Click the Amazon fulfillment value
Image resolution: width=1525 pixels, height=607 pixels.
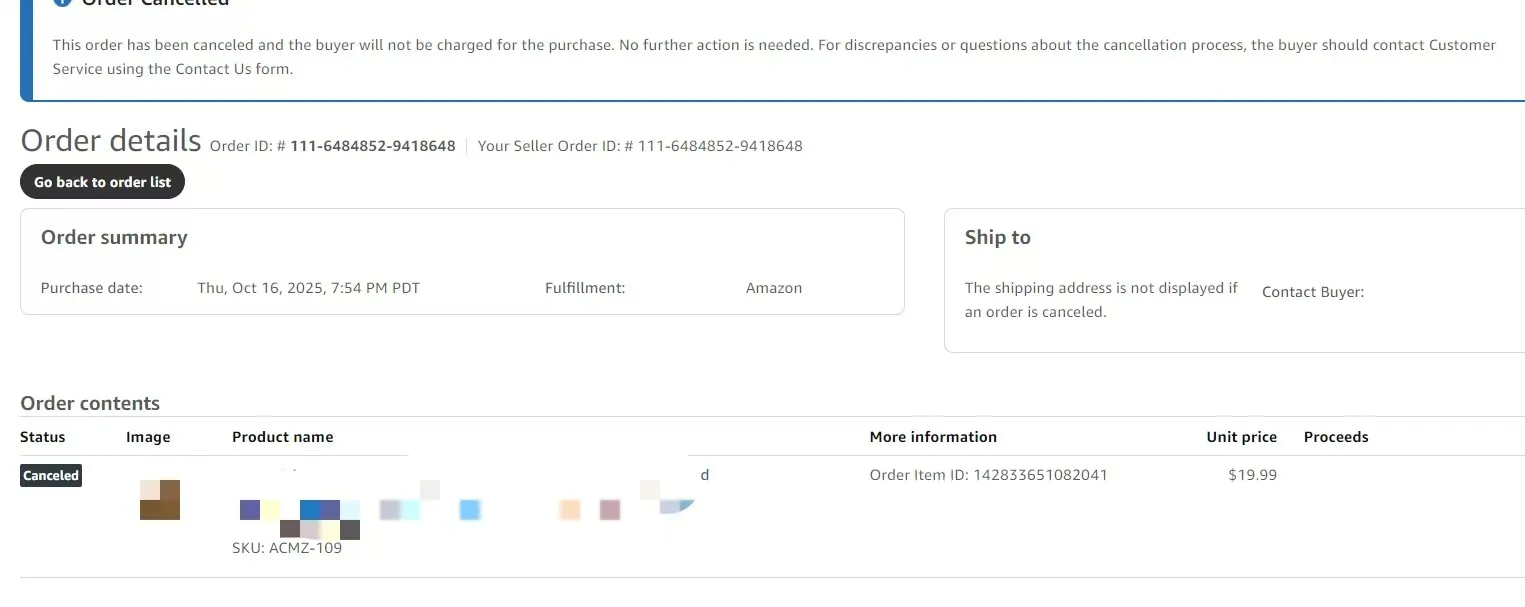click(x=774, y=288)
